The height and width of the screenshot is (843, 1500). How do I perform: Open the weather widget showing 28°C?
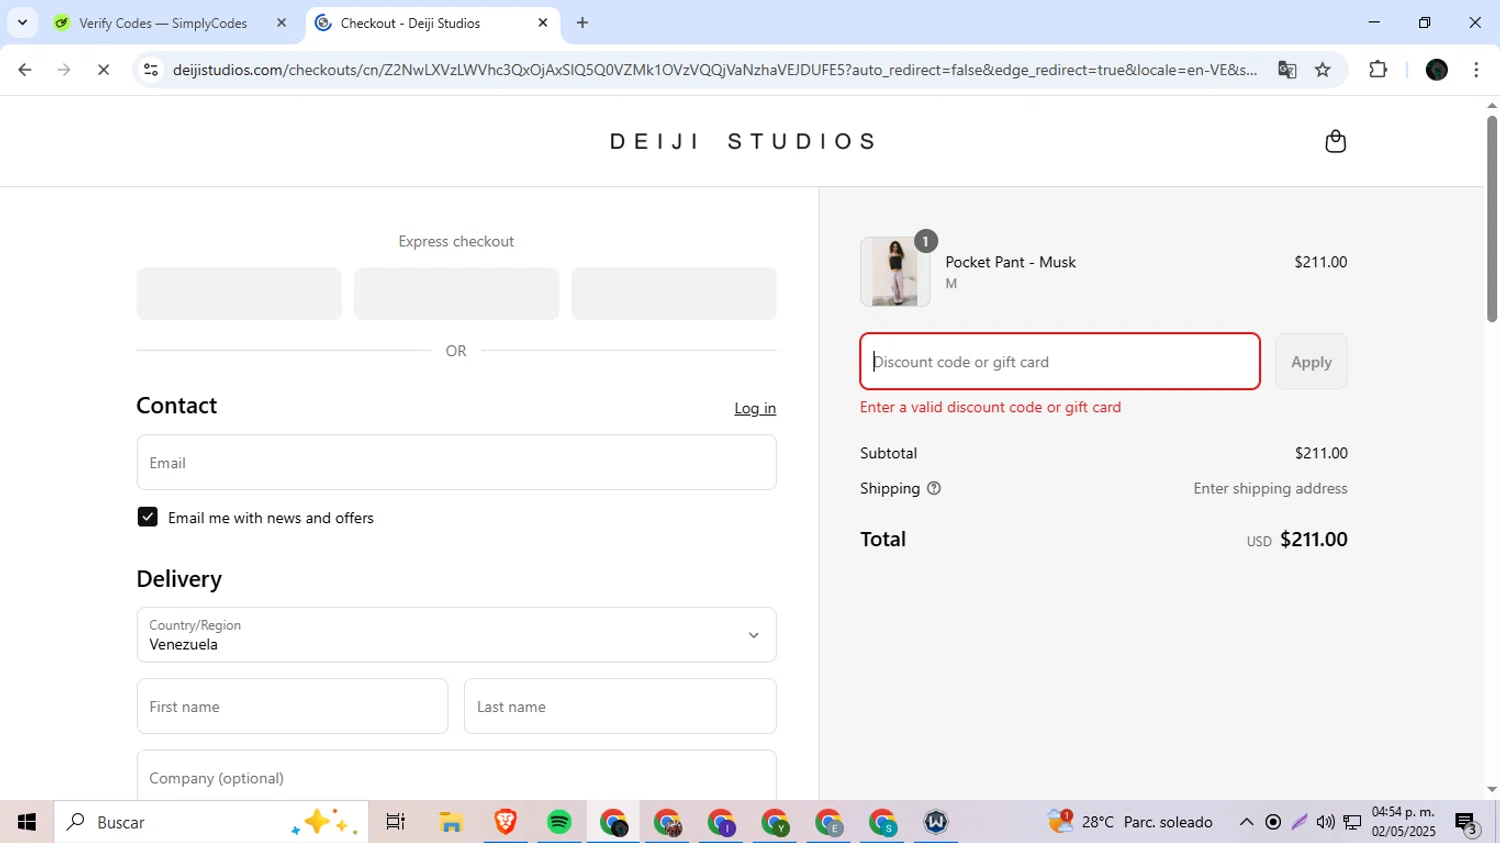[x=1130, y=822]
